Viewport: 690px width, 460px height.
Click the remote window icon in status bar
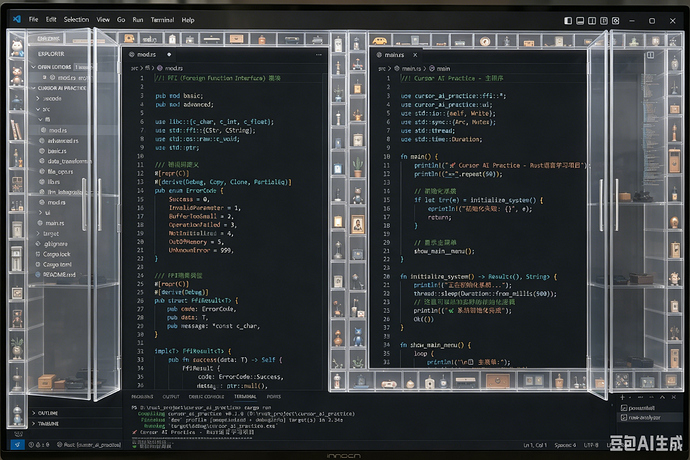tap(17, 445)
